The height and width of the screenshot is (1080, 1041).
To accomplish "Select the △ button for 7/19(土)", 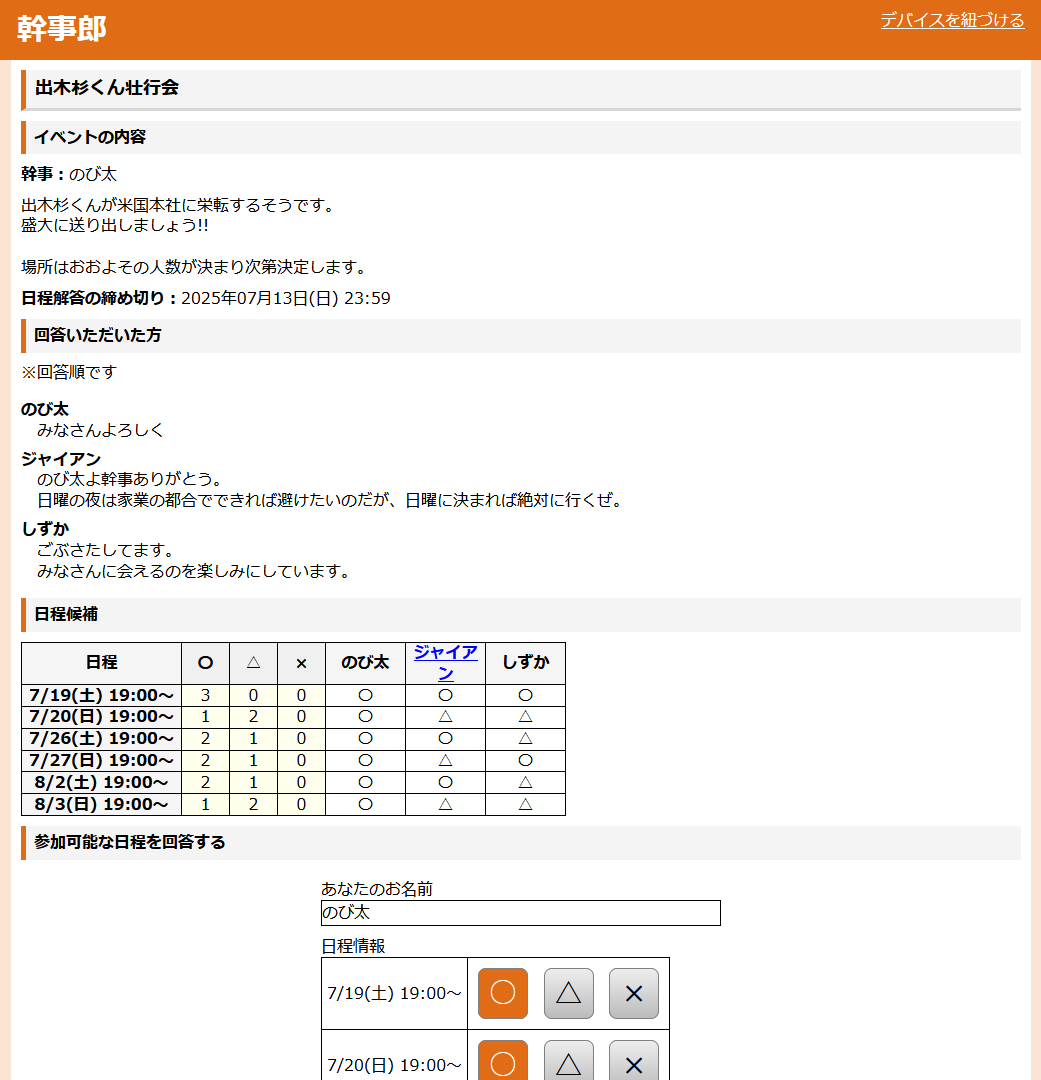I will (569, 993).
